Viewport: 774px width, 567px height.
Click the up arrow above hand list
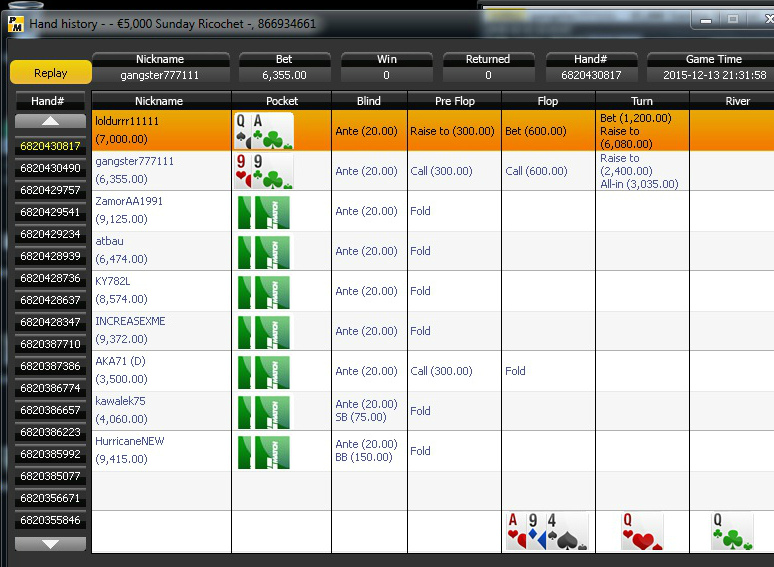pyautogui.click(x=50, y=121)
